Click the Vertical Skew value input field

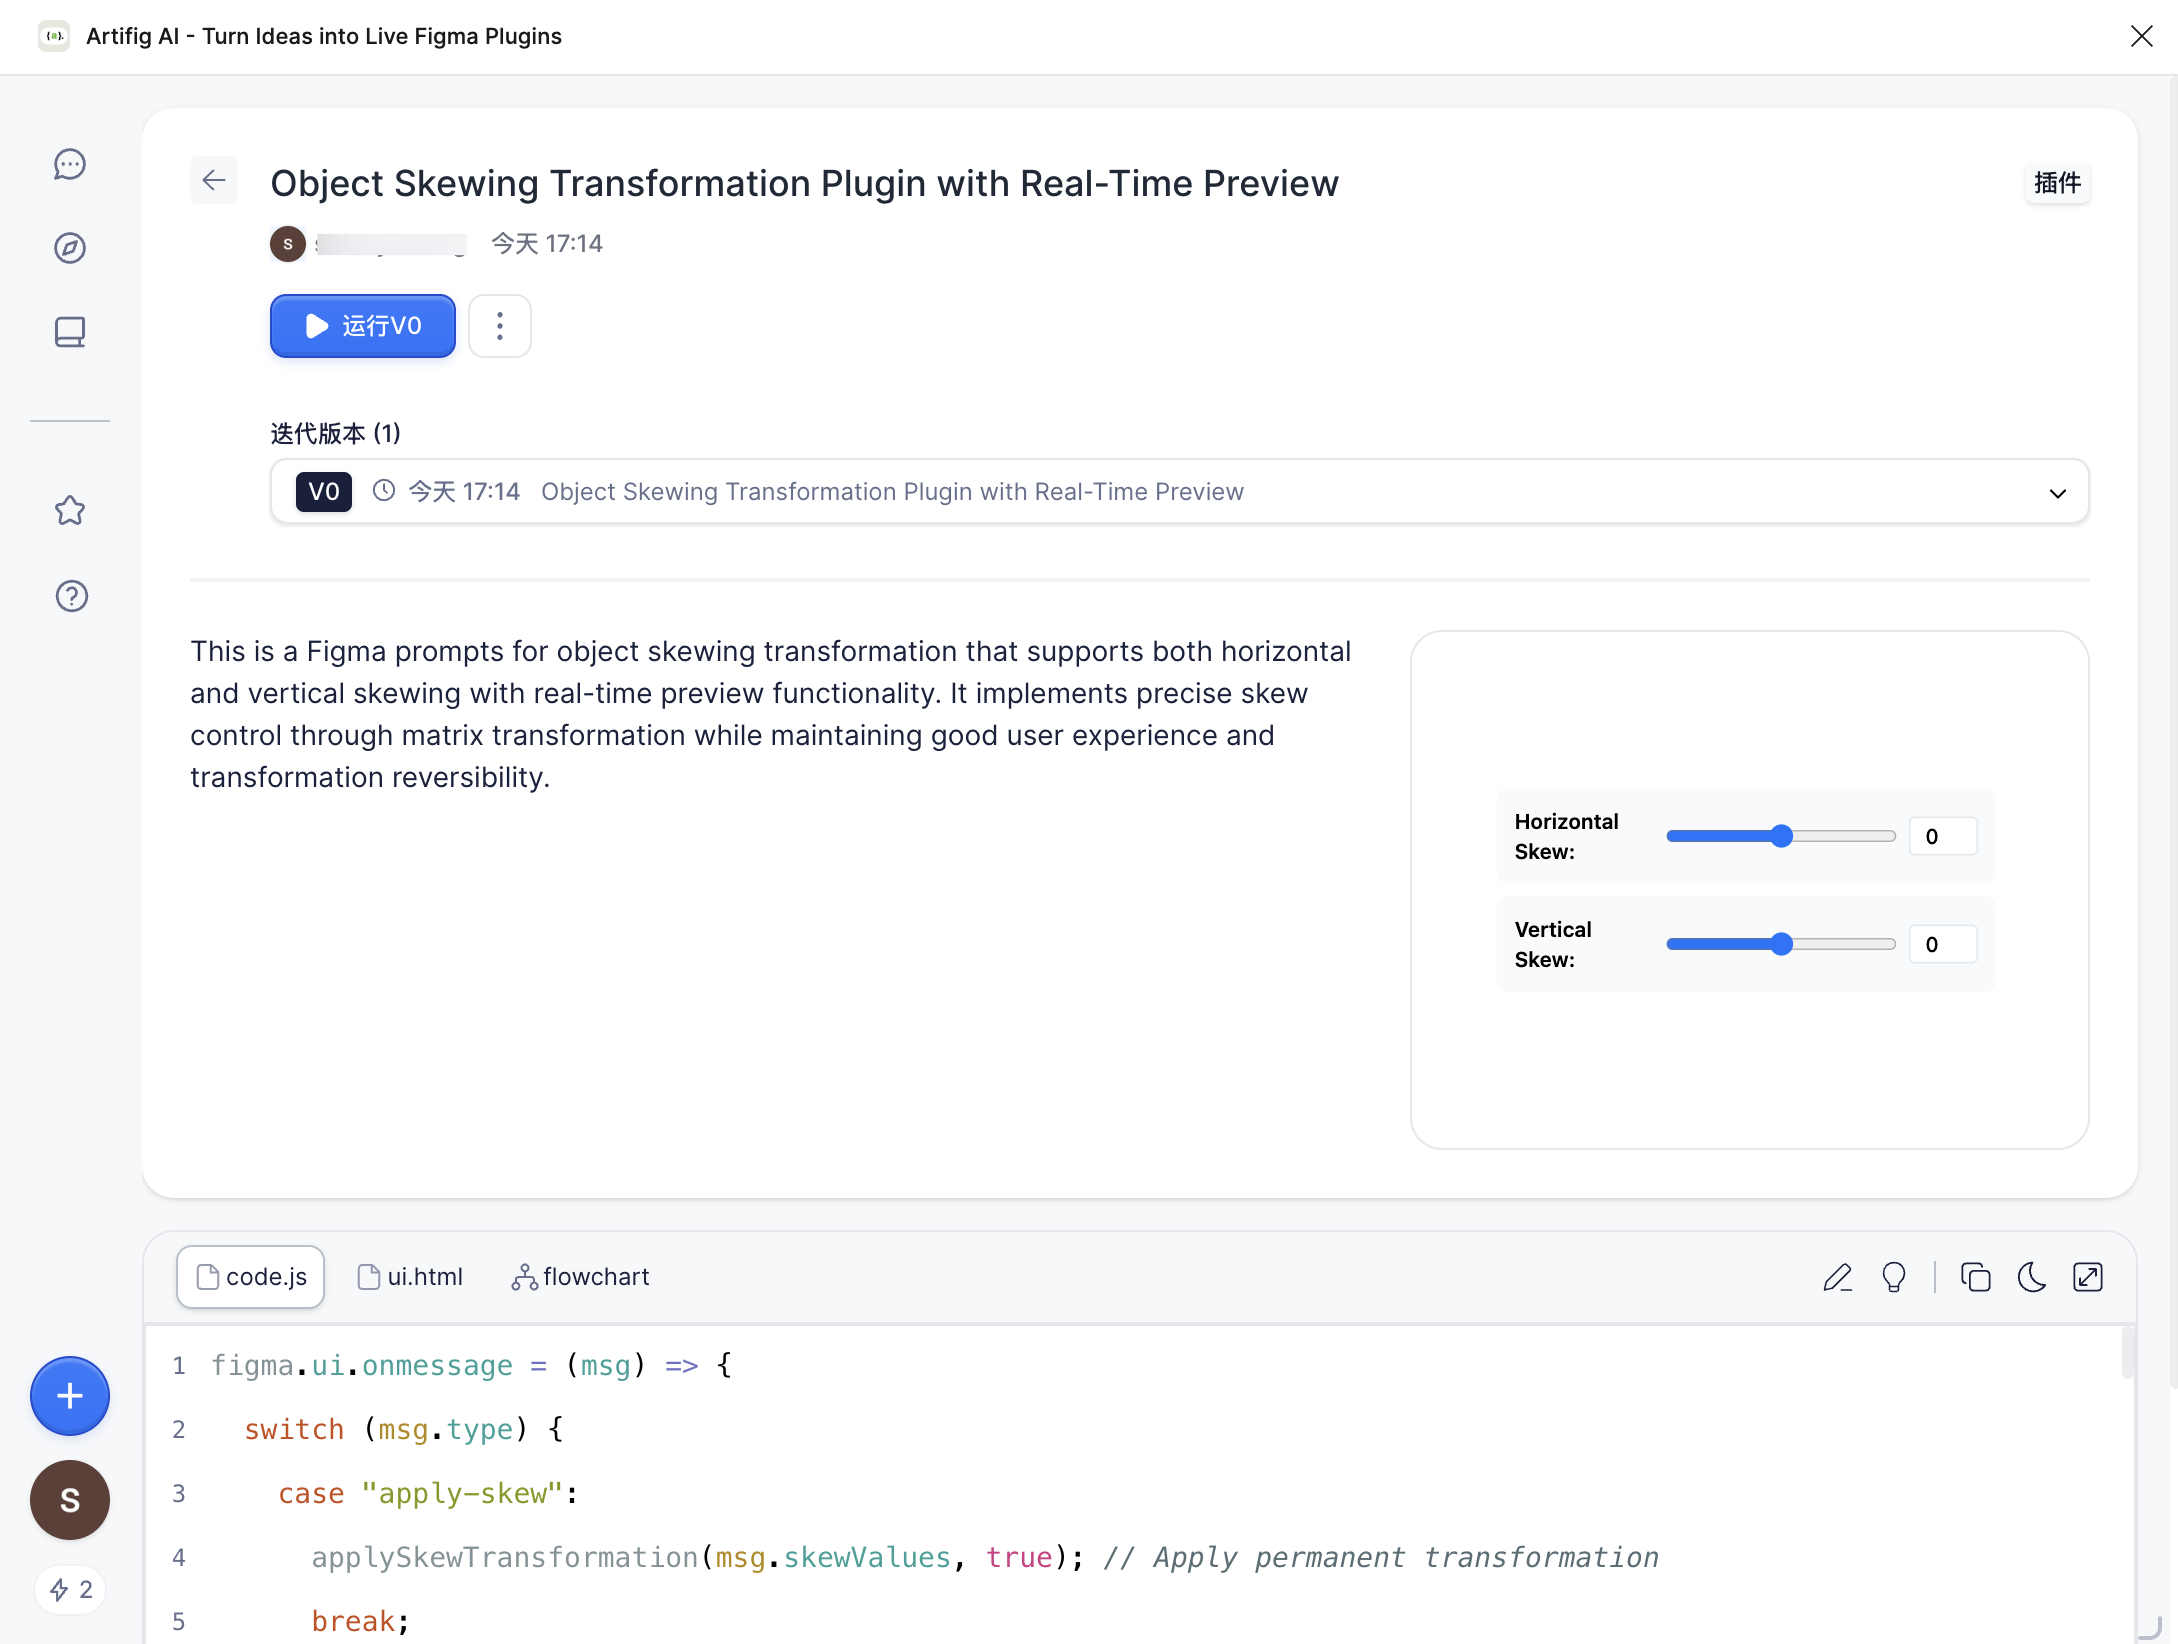1943,944
